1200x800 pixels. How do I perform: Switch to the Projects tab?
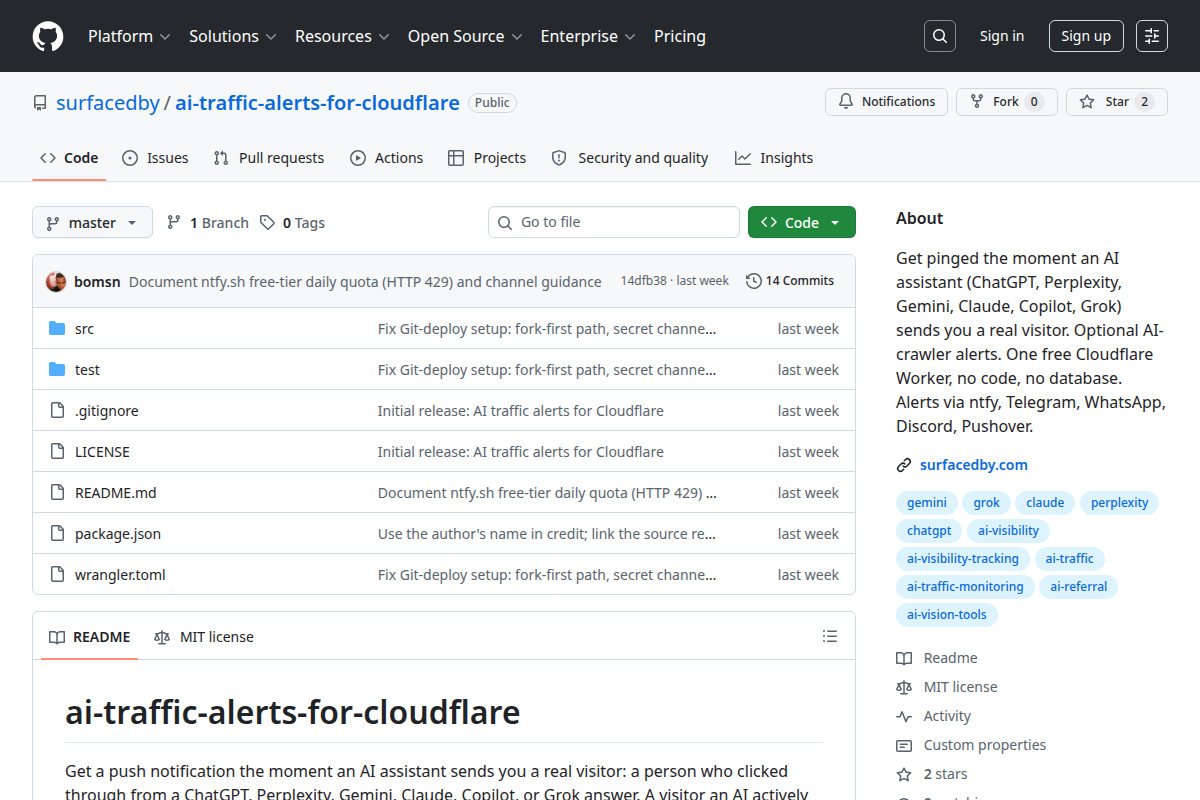pos(487,158)
